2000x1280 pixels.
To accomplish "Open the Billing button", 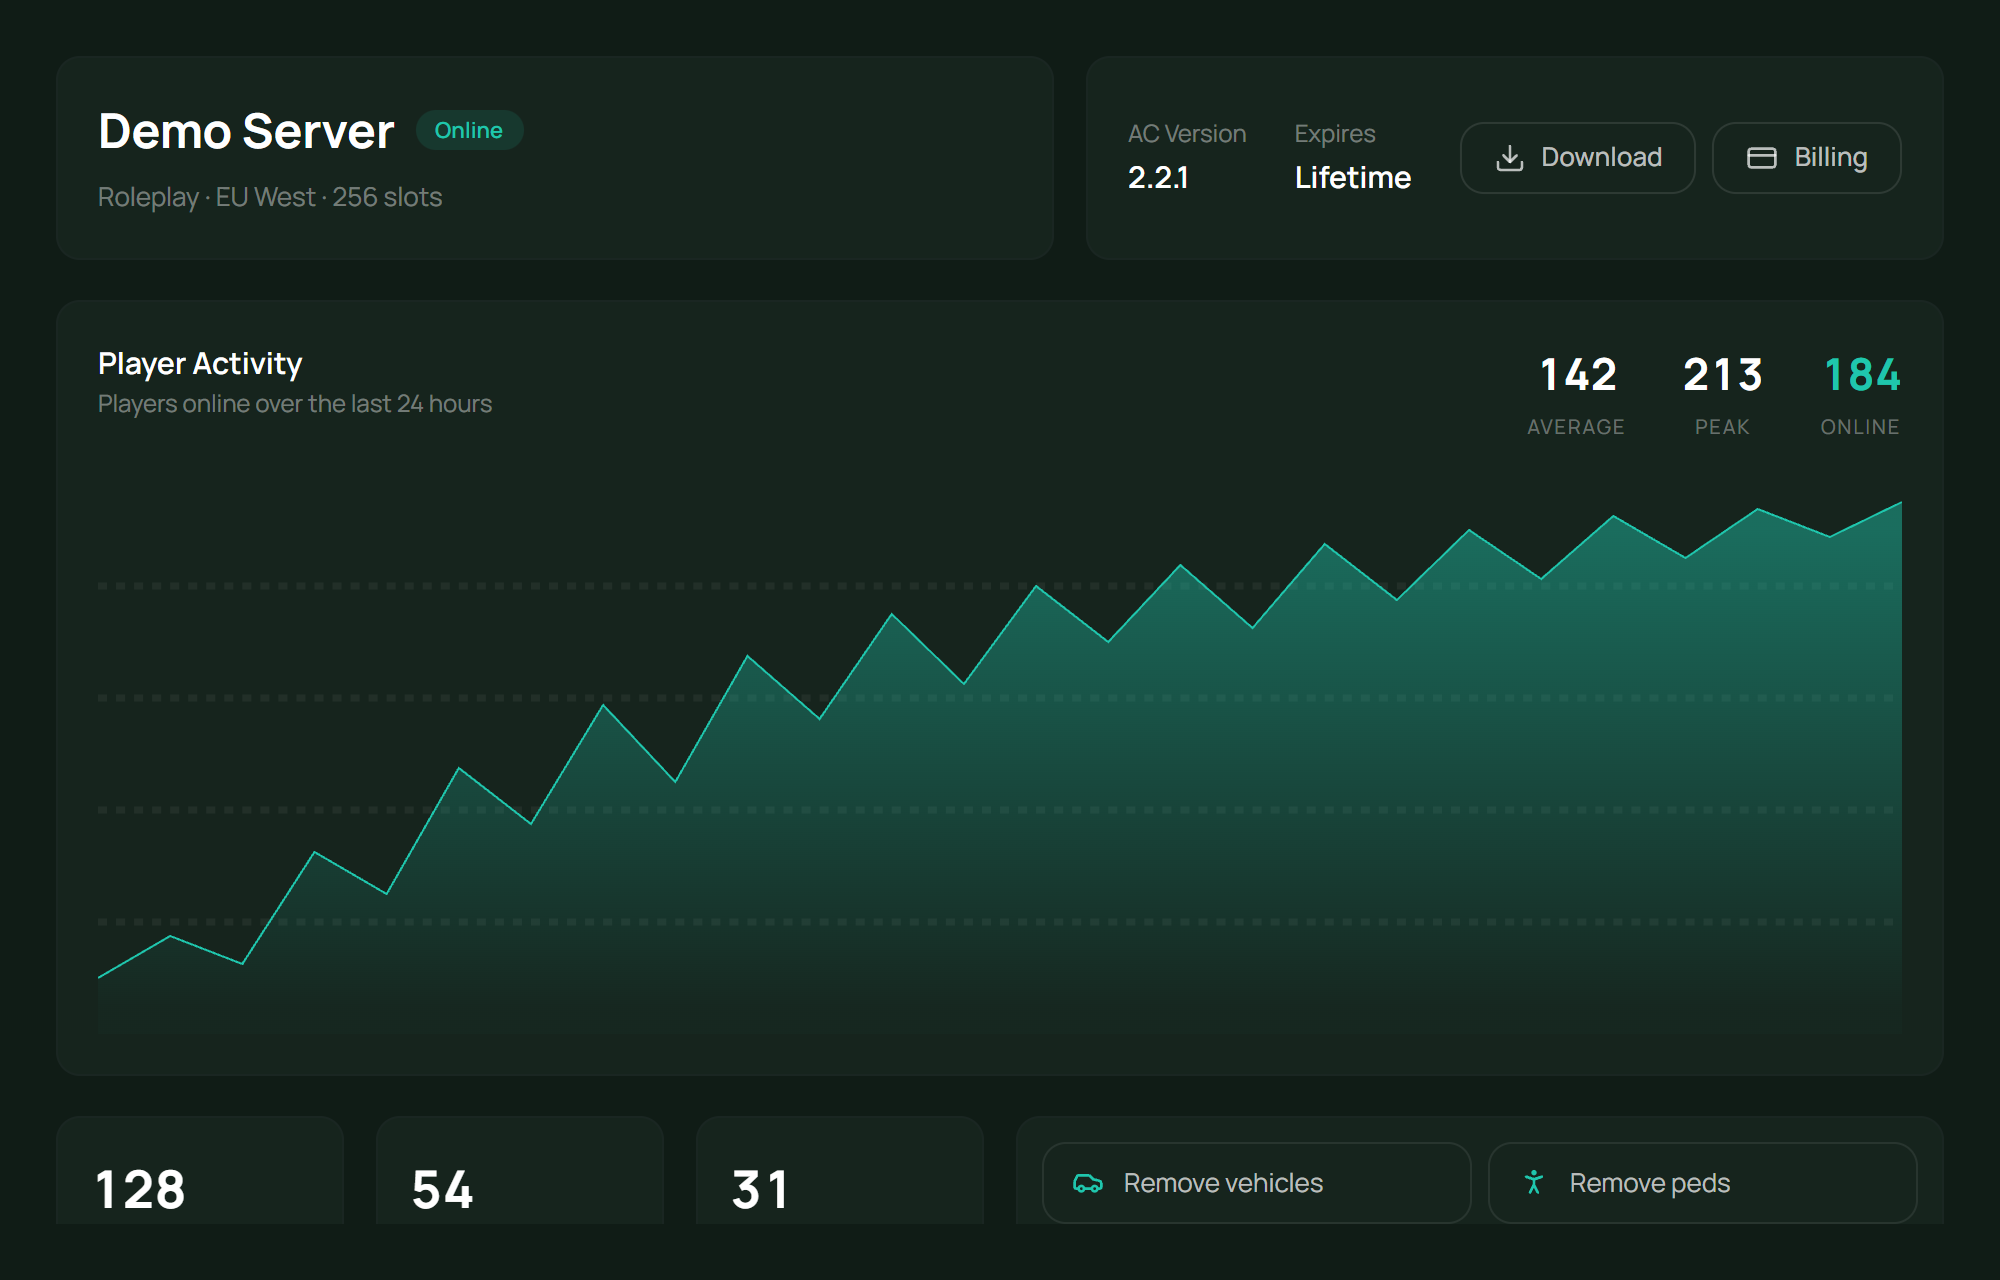I will tap(1806, 158).
